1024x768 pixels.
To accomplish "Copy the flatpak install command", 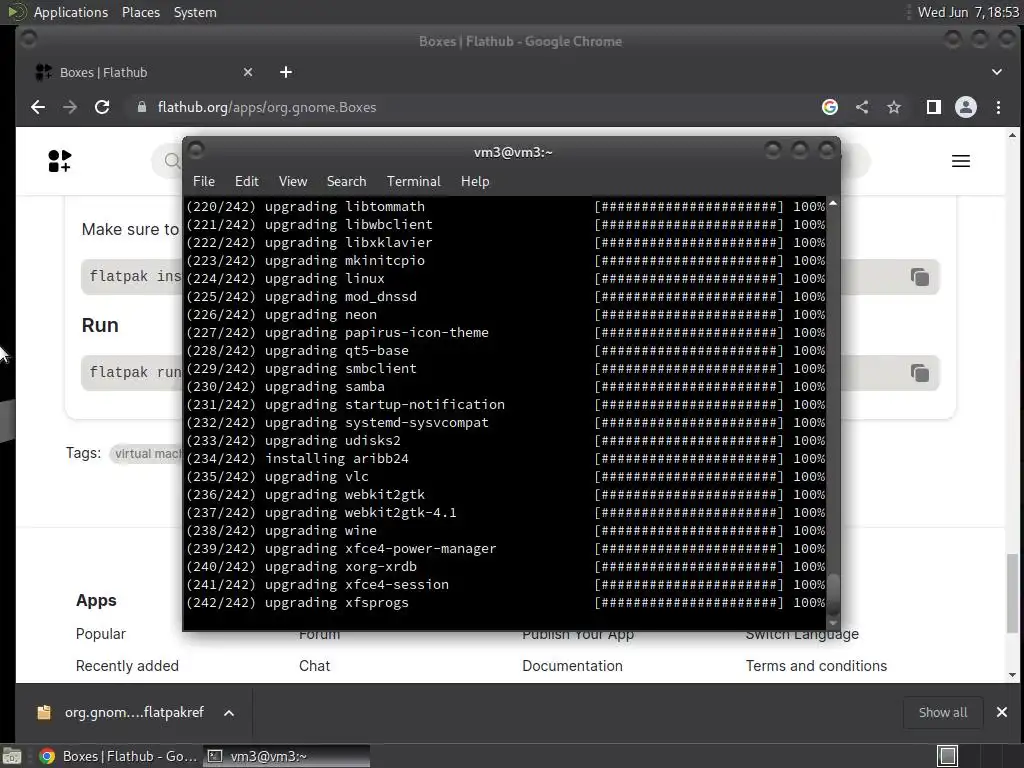I will (x=920, y=277).
